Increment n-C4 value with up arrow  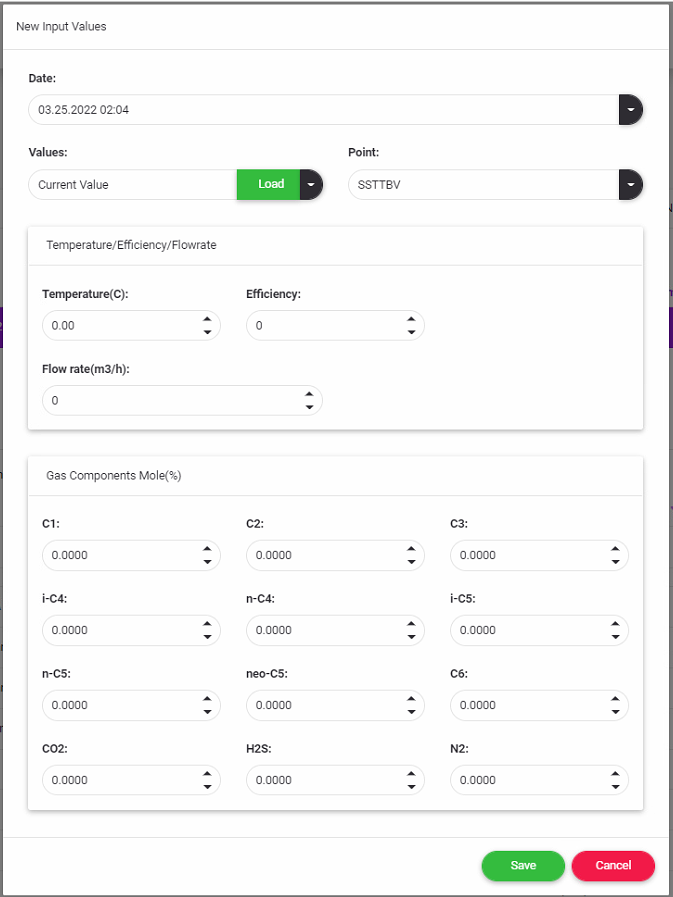pos(411,624)
